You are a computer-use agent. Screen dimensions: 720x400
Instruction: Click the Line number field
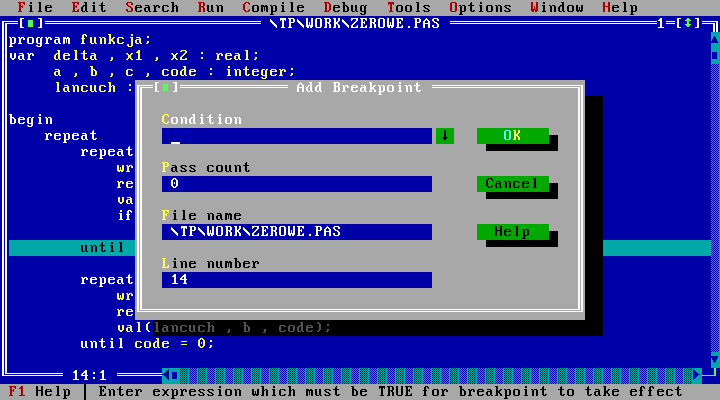pyautogui.click(x=296, y=280)
